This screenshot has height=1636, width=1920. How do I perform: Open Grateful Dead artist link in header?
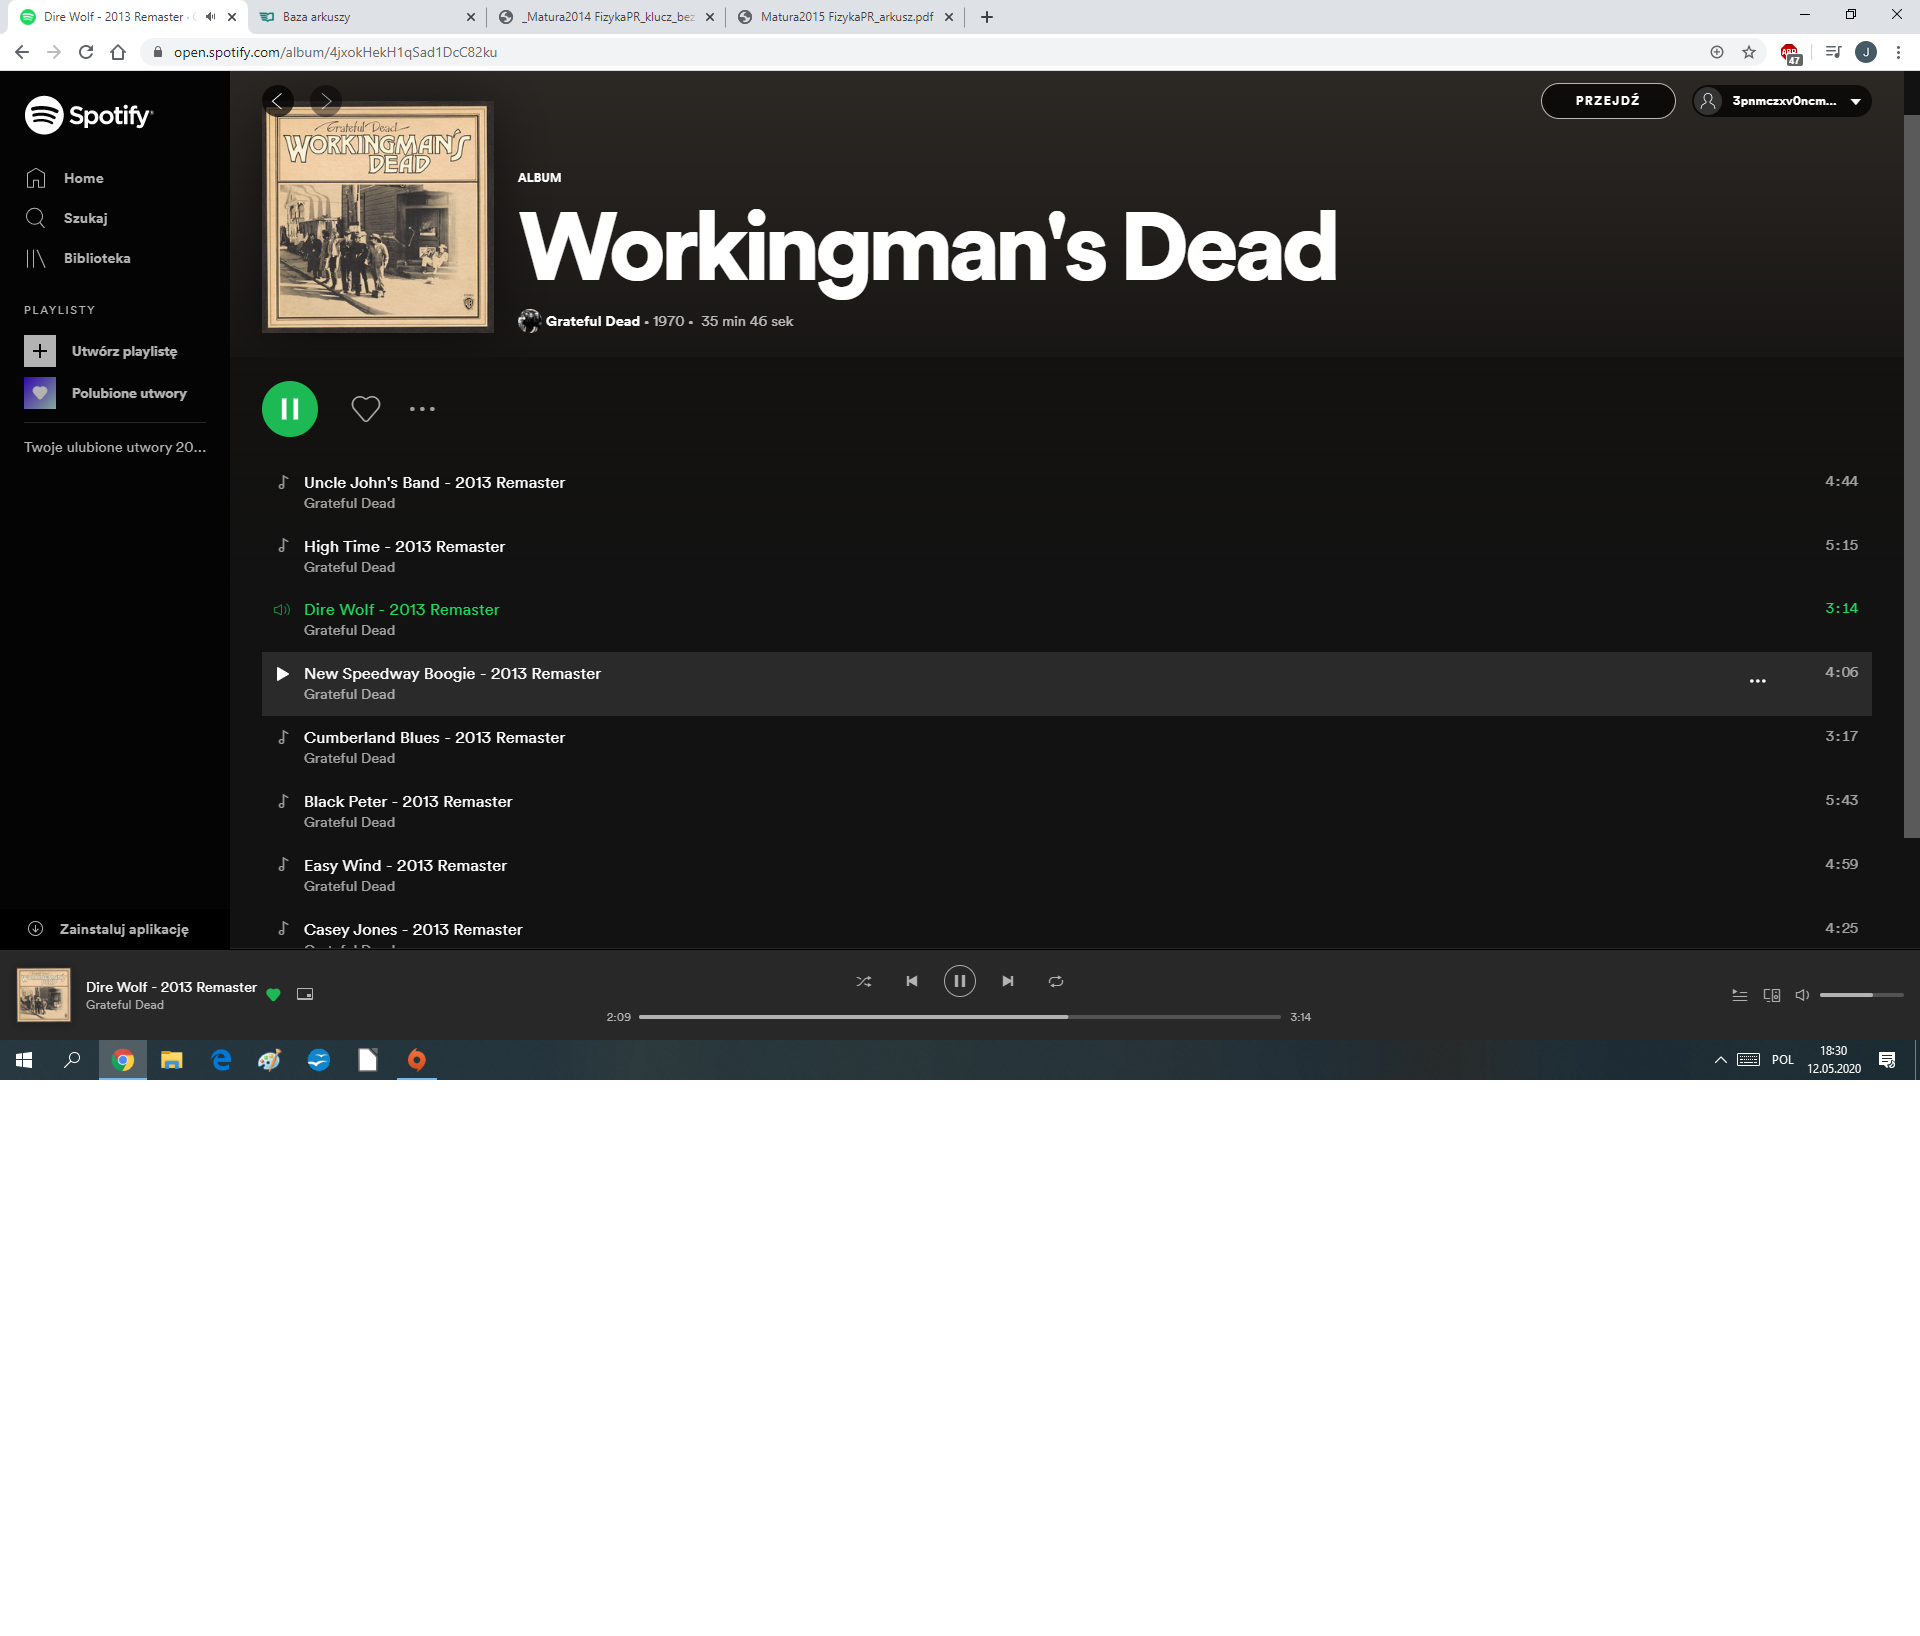(593, 321)
